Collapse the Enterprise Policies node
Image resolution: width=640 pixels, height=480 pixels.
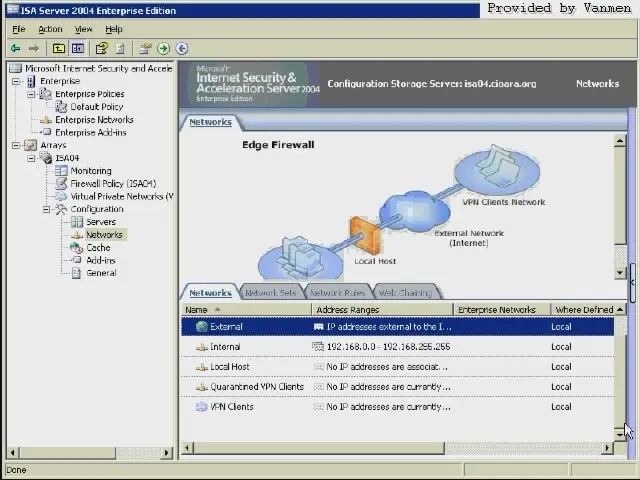click(31, 94)
